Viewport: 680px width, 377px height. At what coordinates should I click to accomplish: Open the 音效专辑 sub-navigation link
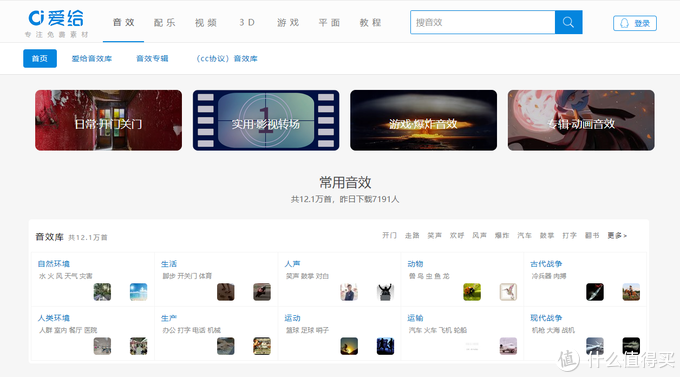pyautogui.click(x=152, y=59)
